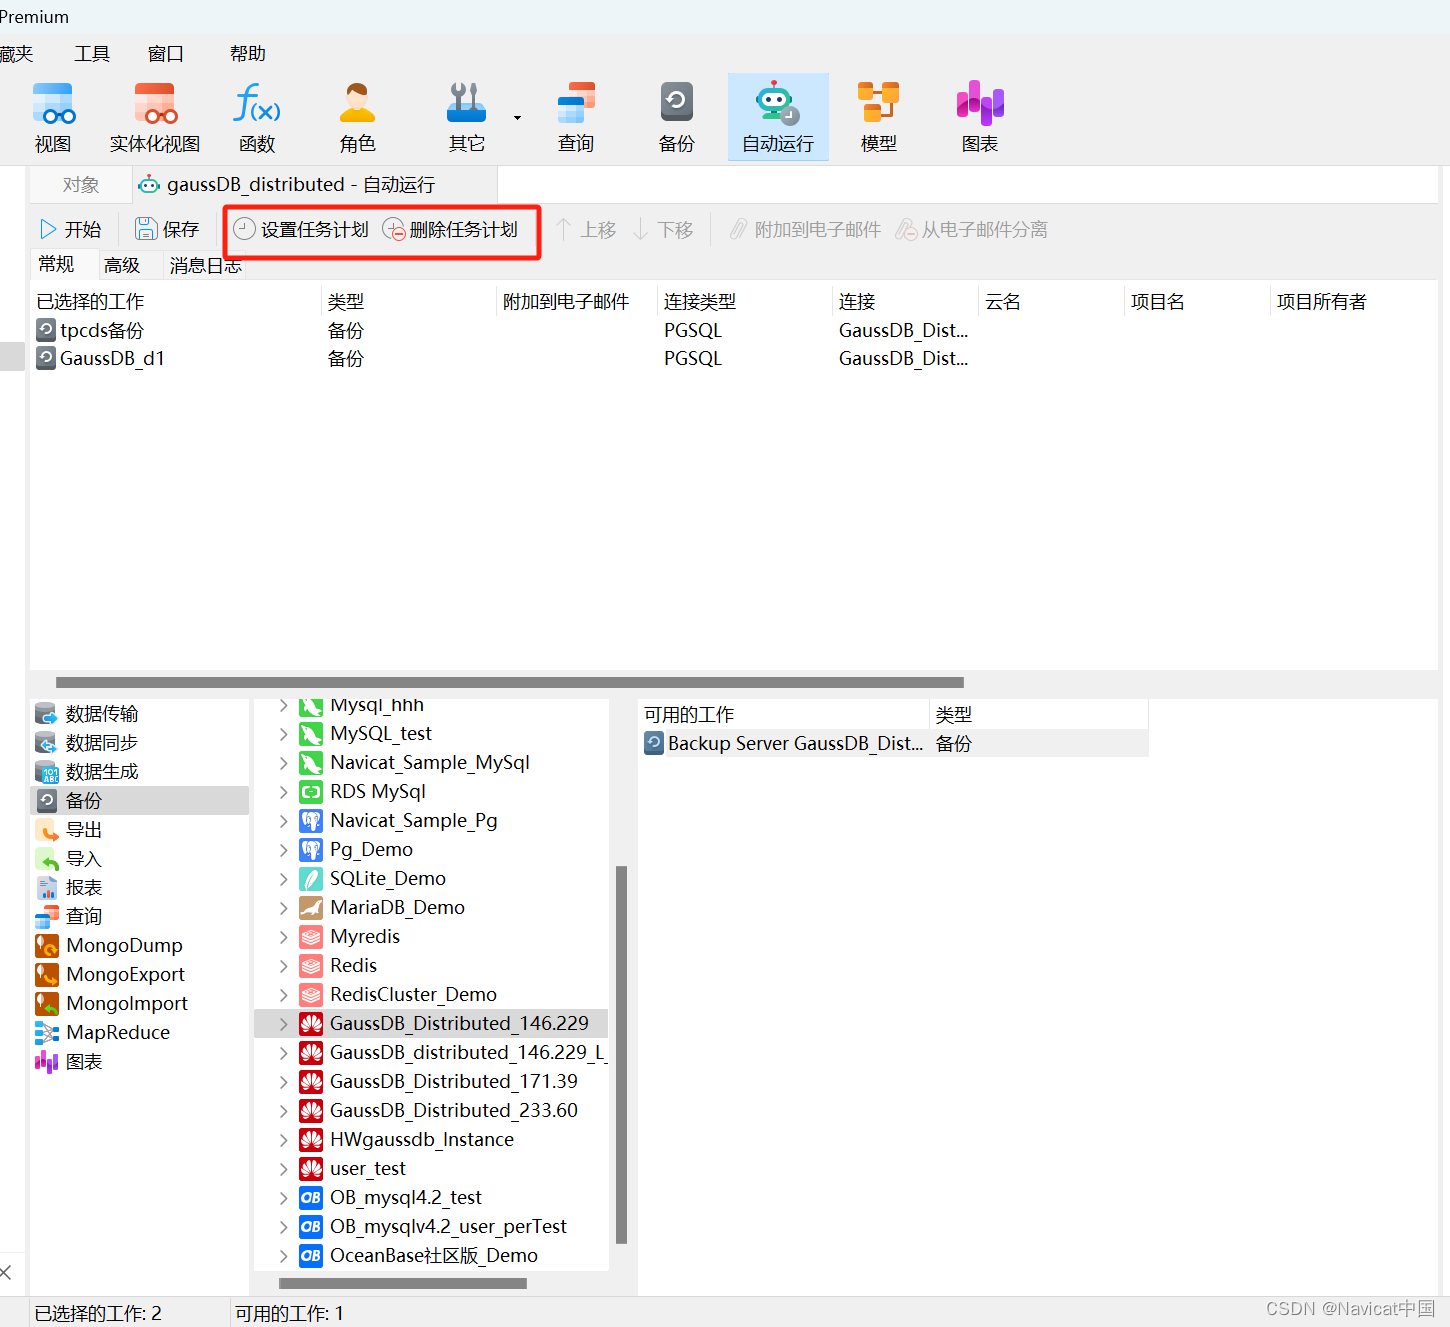Open the 工具 menu

coord(92,54)
